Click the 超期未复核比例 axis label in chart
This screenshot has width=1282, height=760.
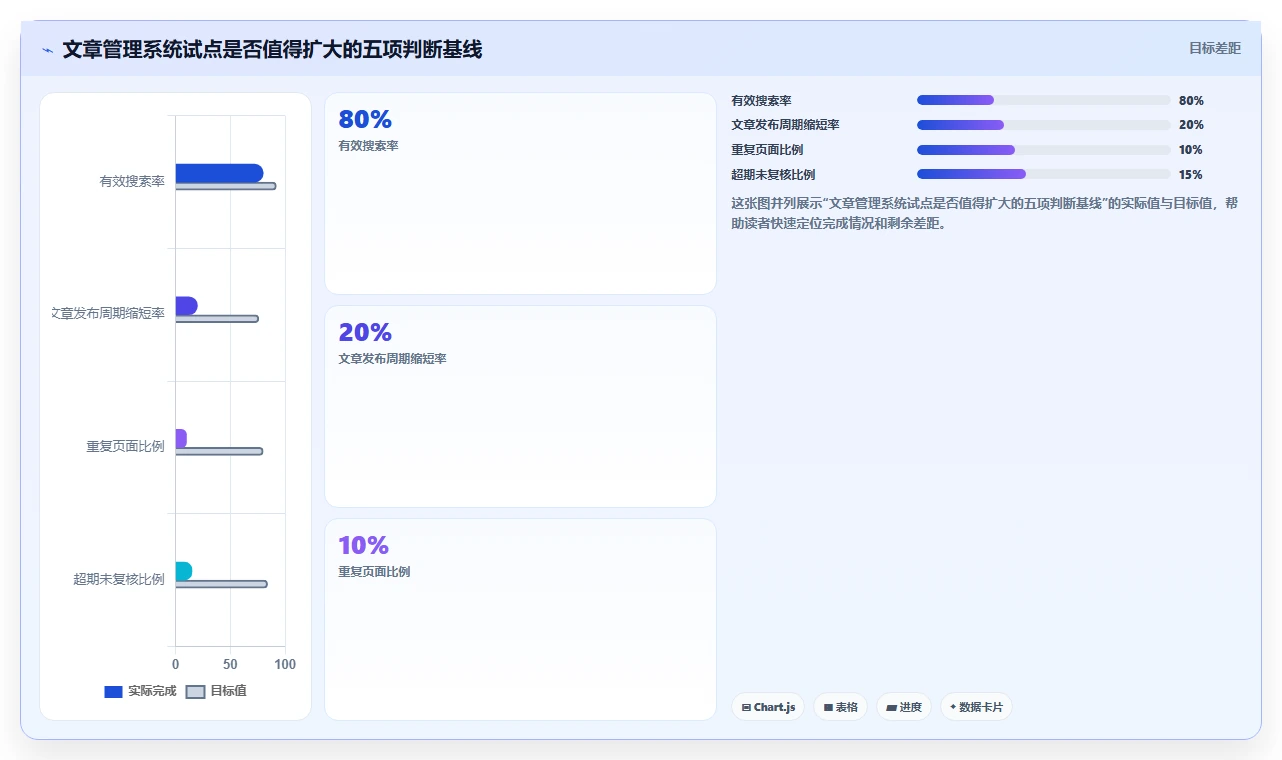[x=119, y=579]
